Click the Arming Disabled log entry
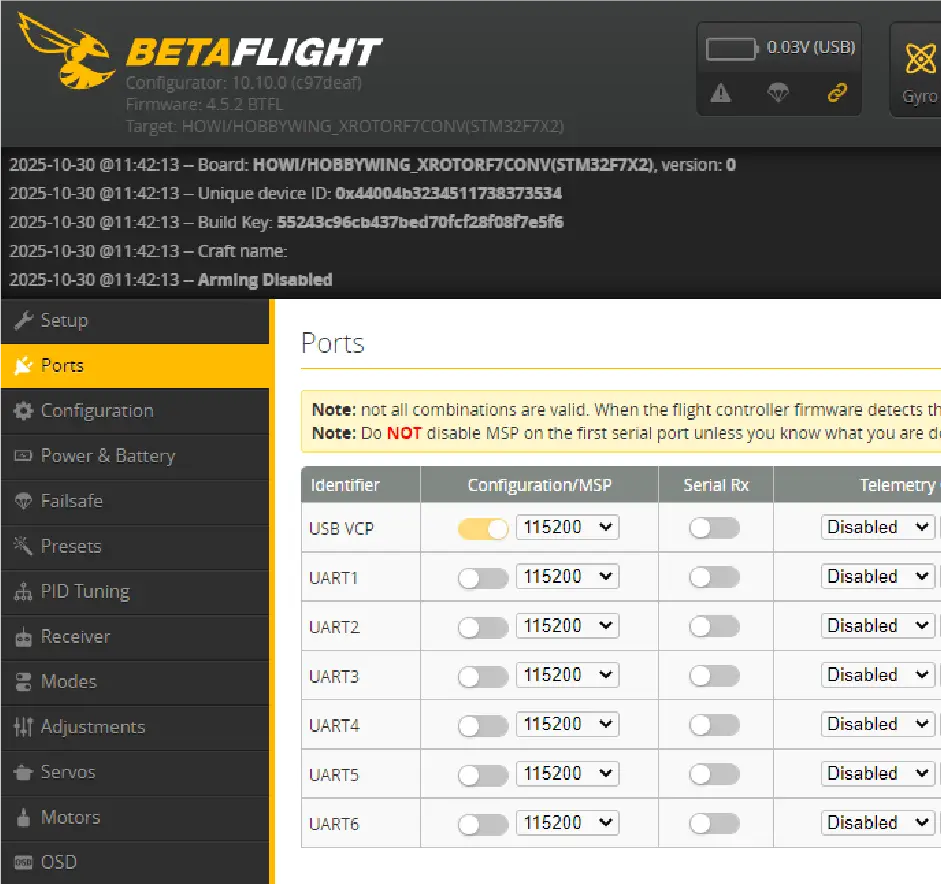Screen dimensions: 941x884 (x=264, y=280)
